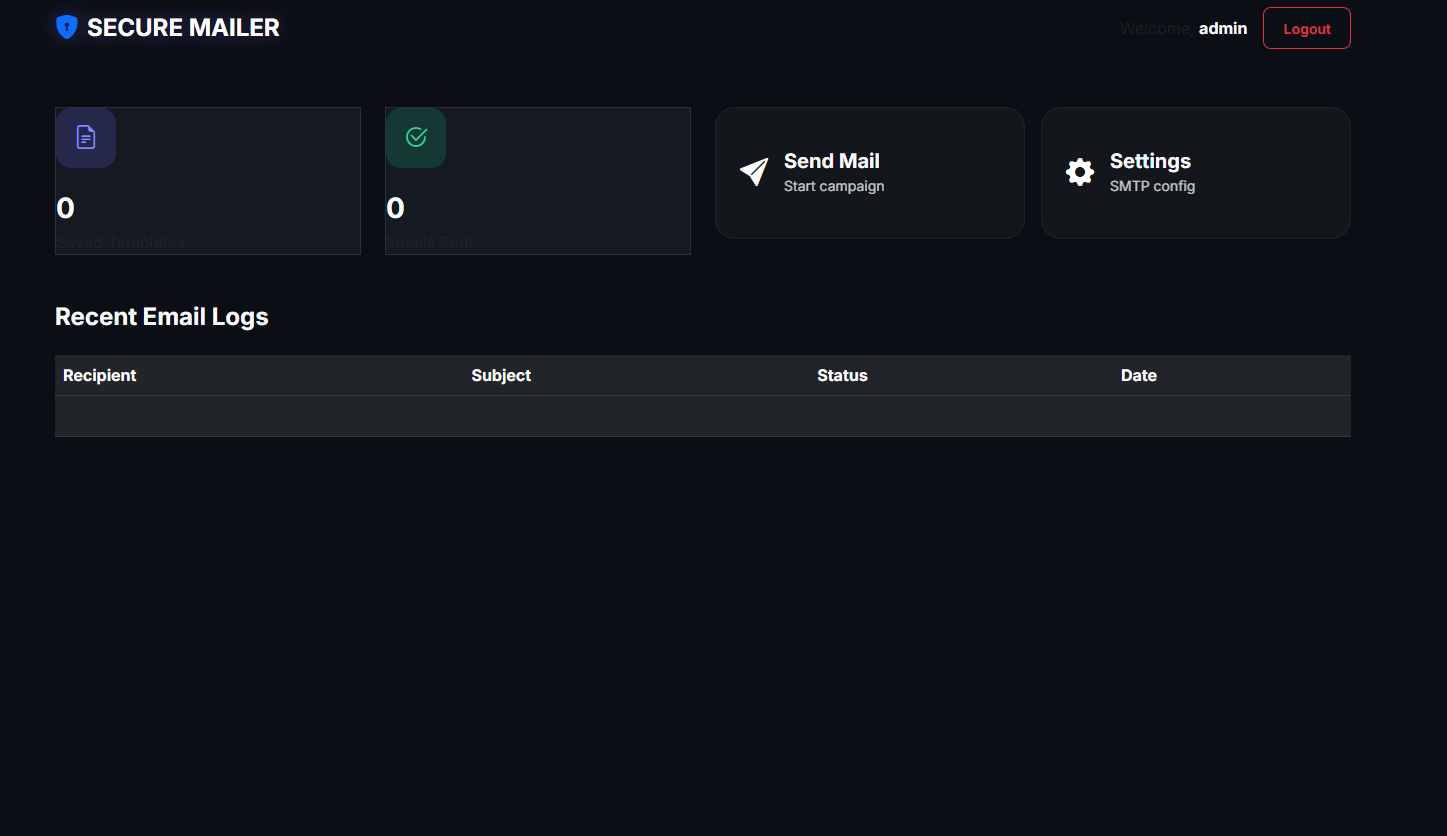Click the Send Mail card to start campaign

869,172
